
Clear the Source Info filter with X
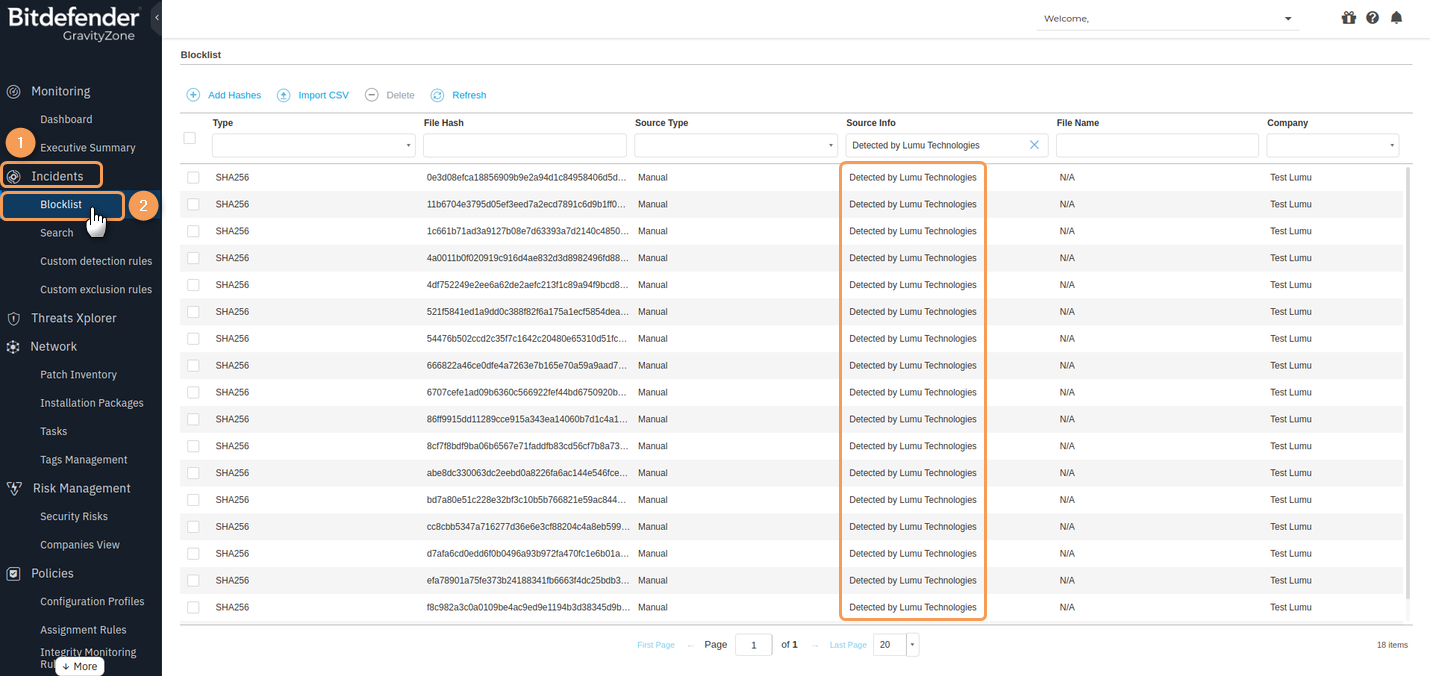(x=1034, y=145)
